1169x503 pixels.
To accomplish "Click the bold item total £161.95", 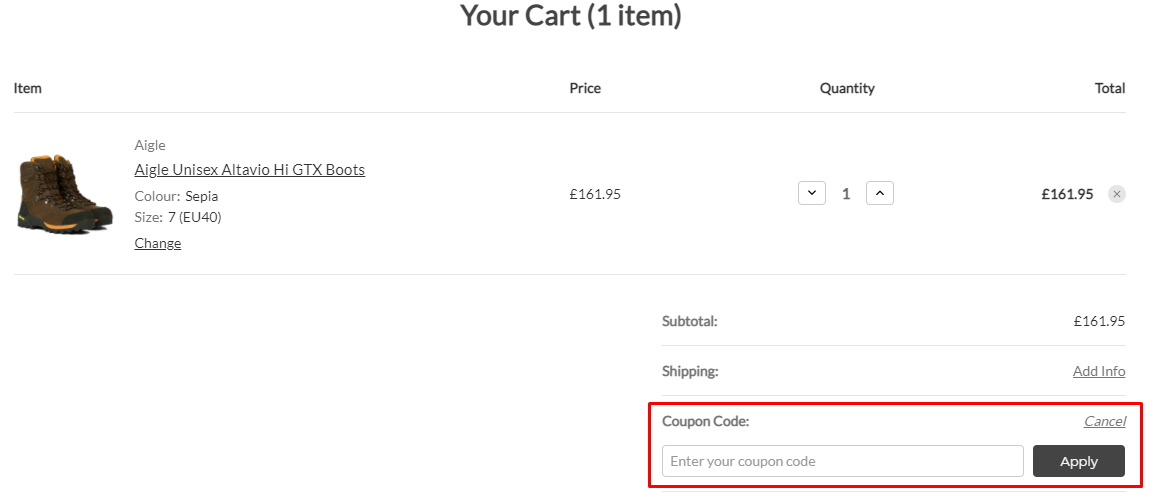I will (1067, 194).
